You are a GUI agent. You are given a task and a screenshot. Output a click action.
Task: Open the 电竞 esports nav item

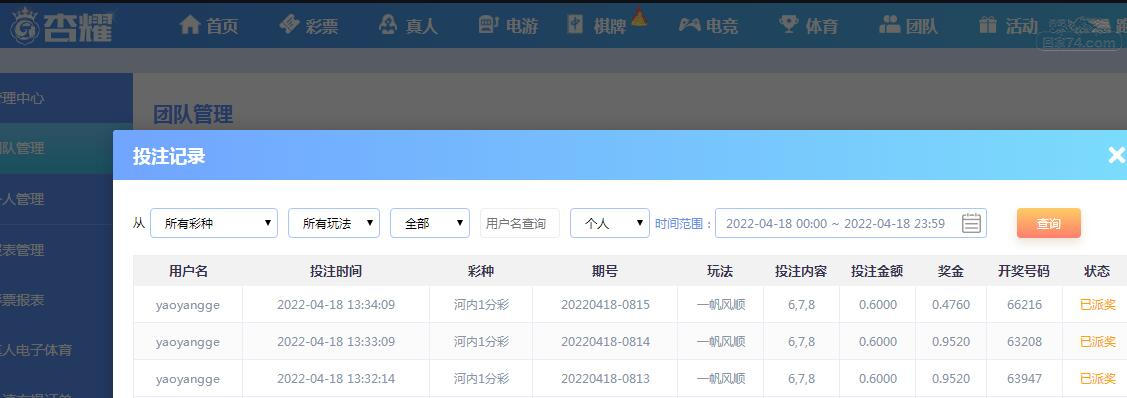point(708,26)
